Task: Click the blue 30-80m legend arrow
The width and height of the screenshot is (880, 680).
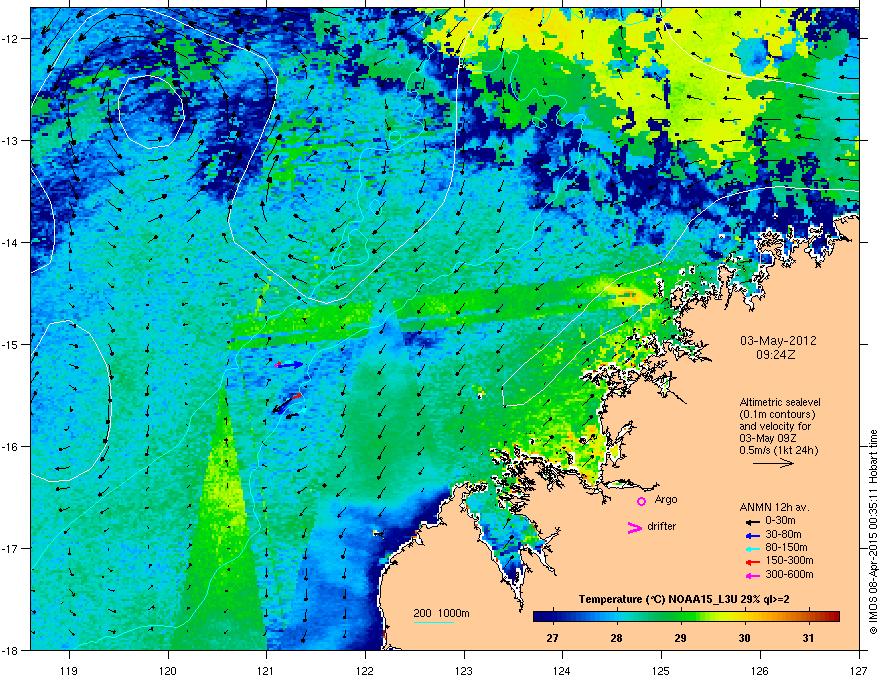Action: pyautogui.click(x=752, y=535)
